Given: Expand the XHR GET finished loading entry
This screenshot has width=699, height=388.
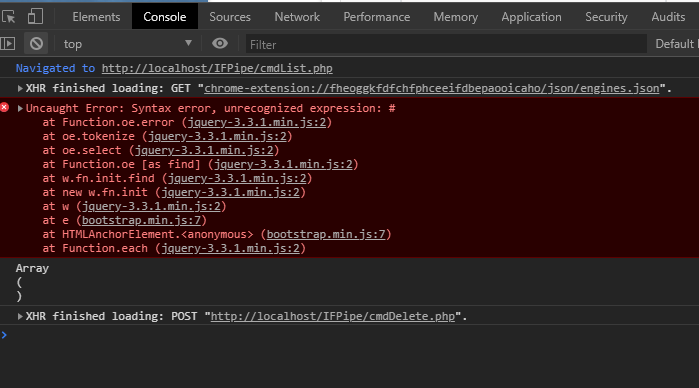Looking at the screenshot, I should (x=20, y=88).
